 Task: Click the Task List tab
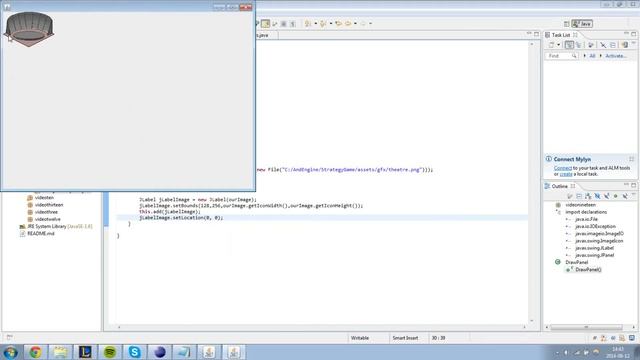pyautogui.click(x=561, y=35)
